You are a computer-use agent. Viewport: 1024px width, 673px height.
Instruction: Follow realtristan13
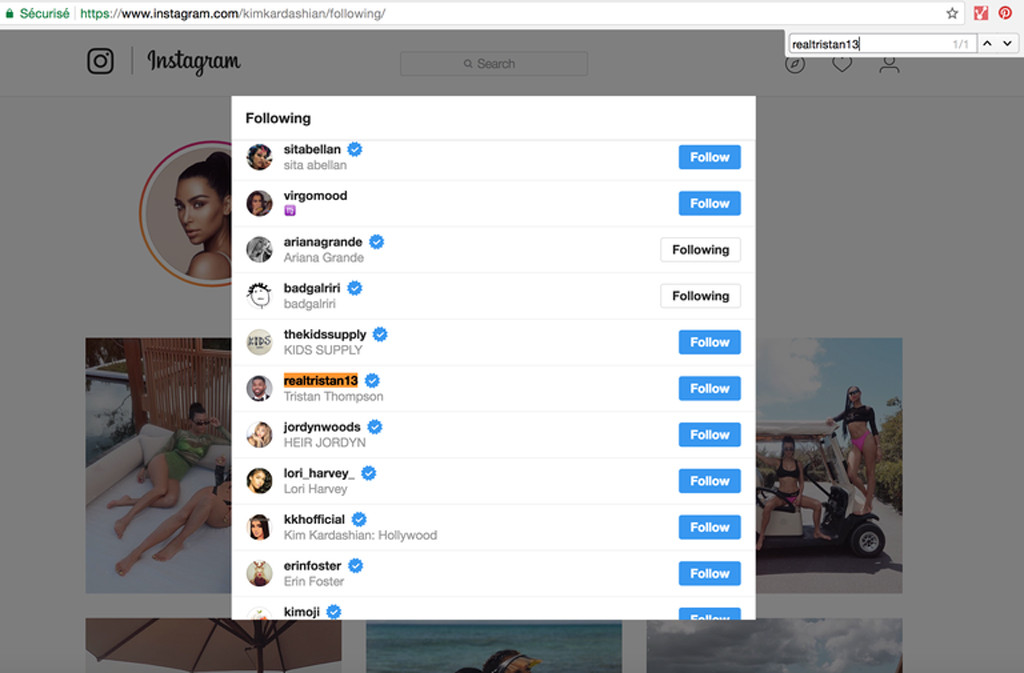[x=709, y=388]
